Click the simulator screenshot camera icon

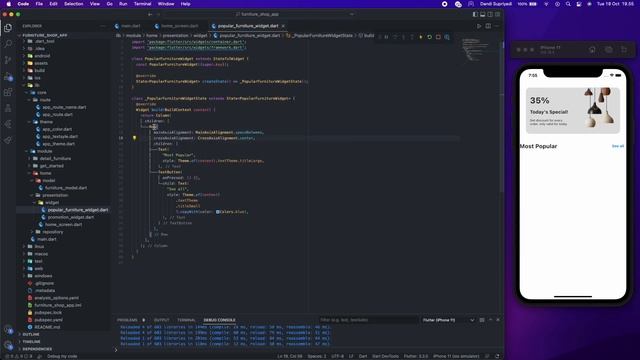(x=609, y=49)
